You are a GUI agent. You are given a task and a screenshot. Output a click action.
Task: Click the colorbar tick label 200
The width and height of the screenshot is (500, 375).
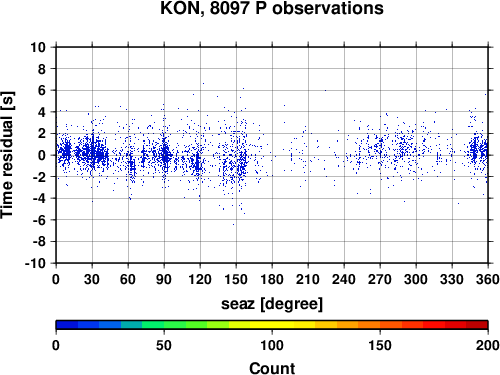click(488, 345)
